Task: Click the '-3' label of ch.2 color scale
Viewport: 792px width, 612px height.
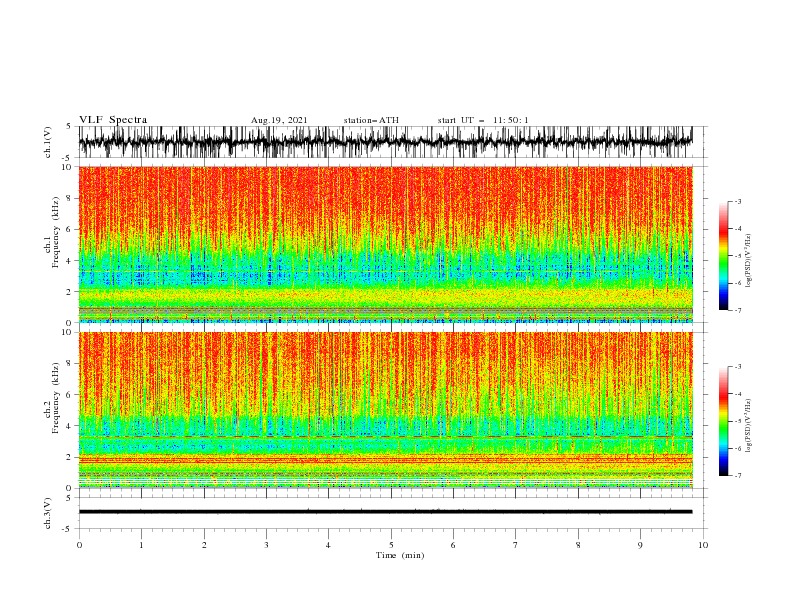Action: click(x=737, y=367)
